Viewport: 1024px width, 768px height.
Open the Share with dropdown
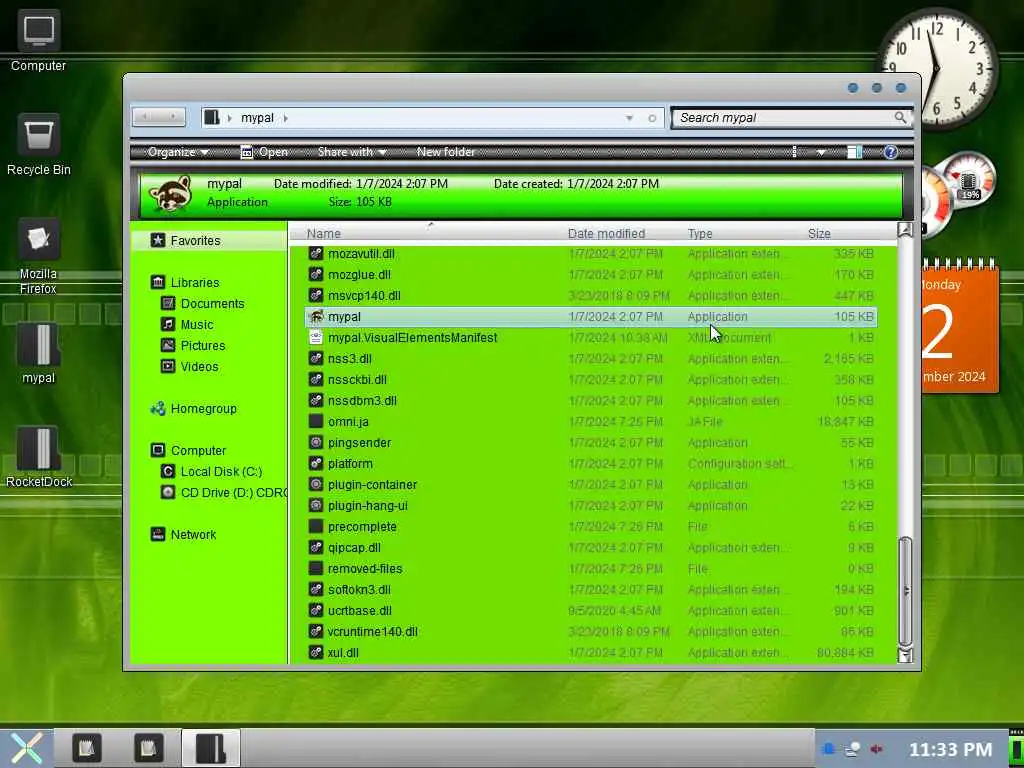coord(352,152)
